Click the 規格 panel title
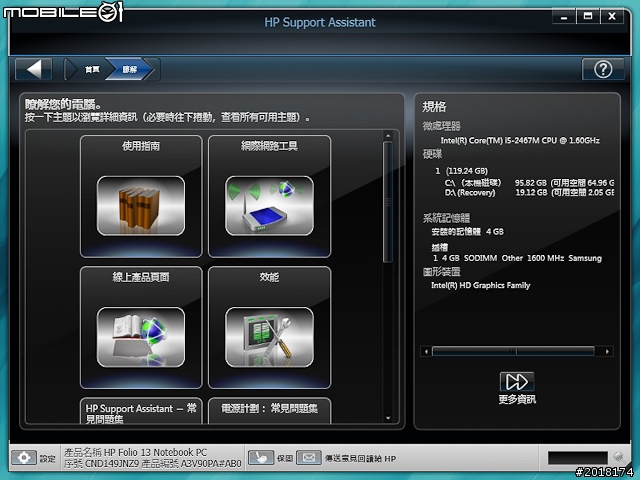This screenshot has width=640, height=480. tap(434, 107)
